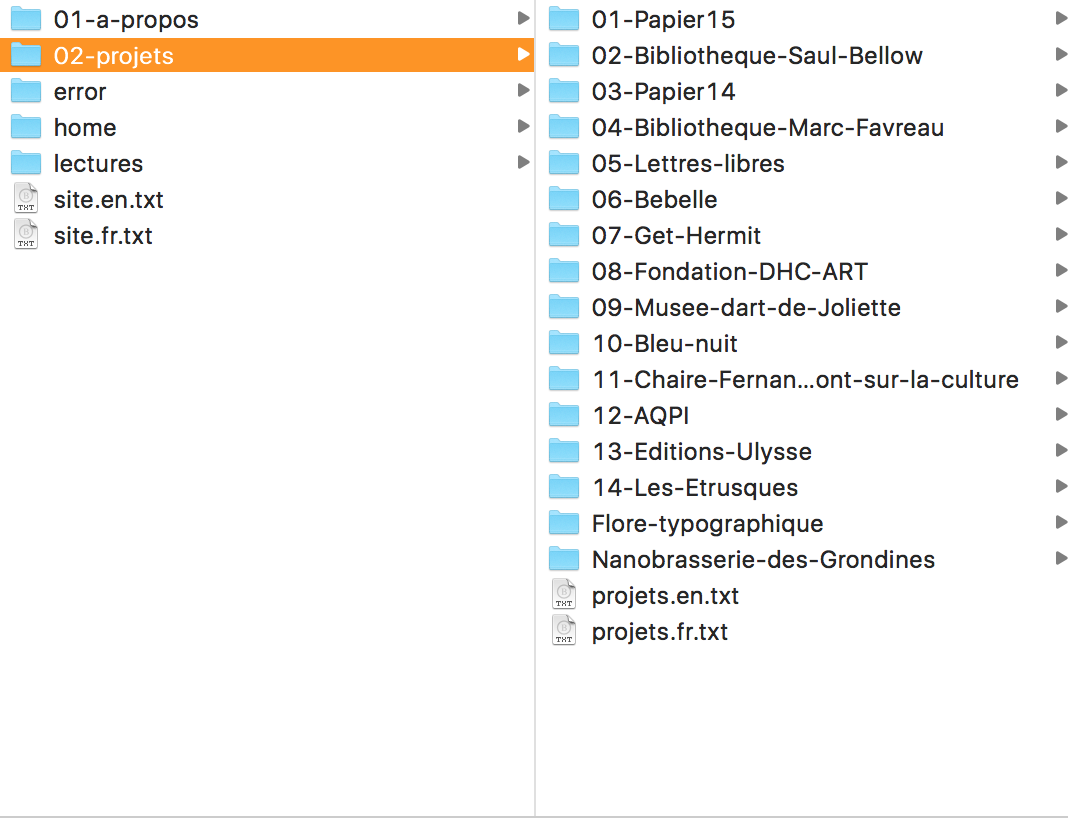The image size is (1068, 824).
Task: Select the 'error' folder name
Action: (80, 91)
